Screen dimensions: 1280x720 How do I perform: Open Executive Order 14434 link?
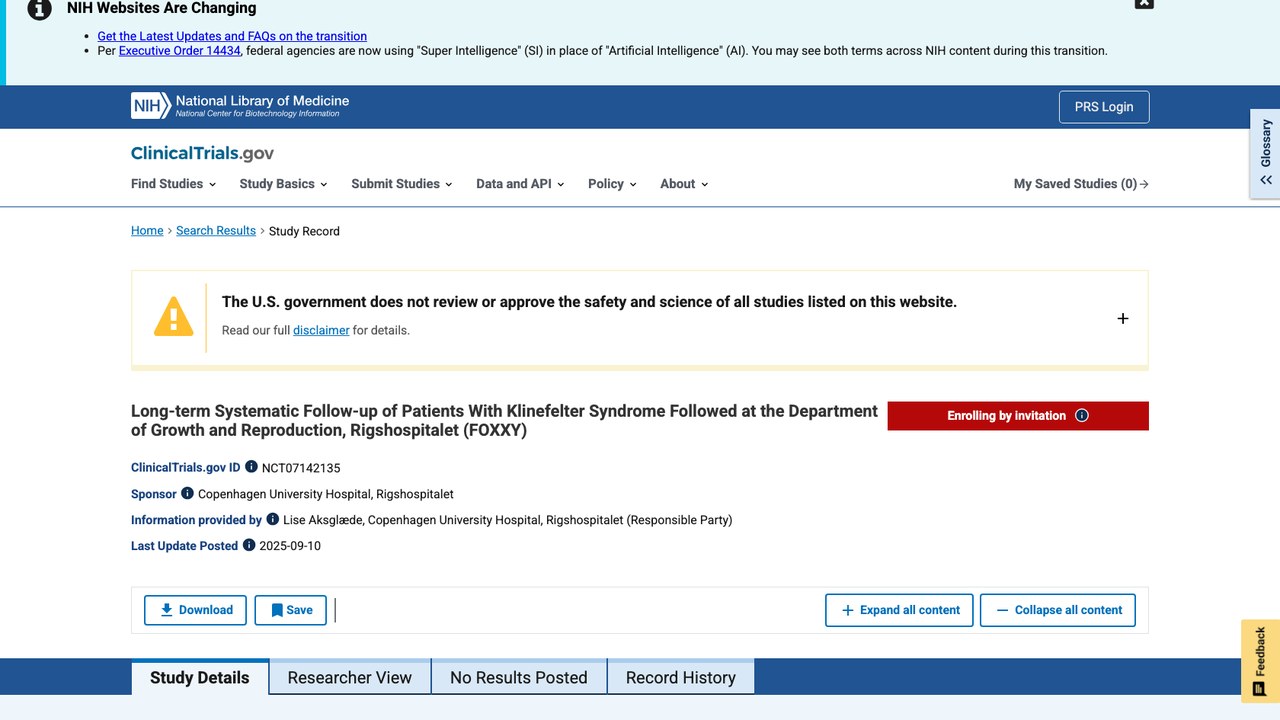point(180,51)
